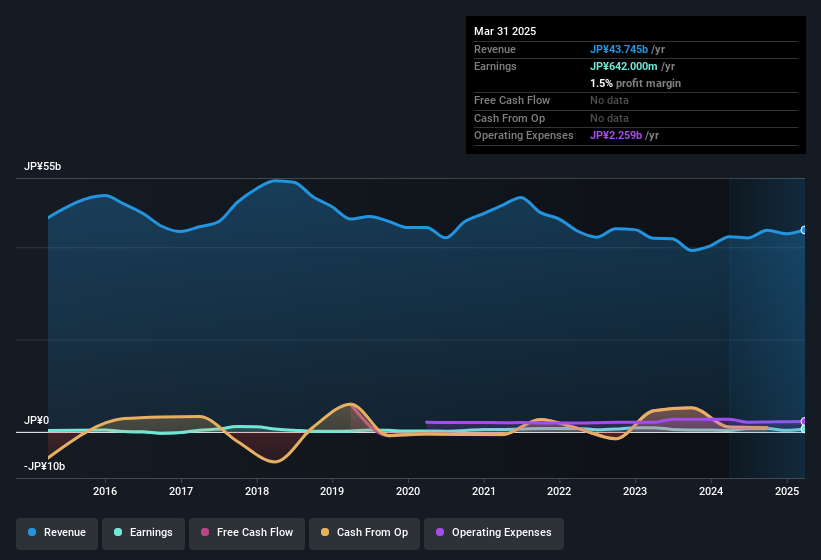Toggle the Operating Expenses legend button
Image resolution: width=821 pixels, height=560 pixels.
[494, 533]
